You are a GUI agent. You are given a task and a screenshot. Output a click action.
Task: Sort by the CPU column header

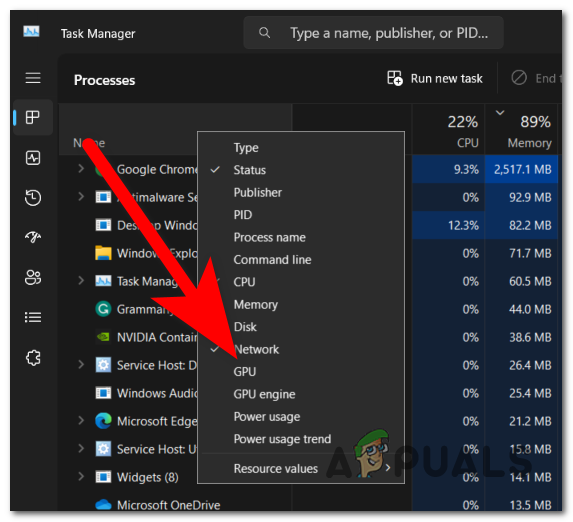[448, 129]
